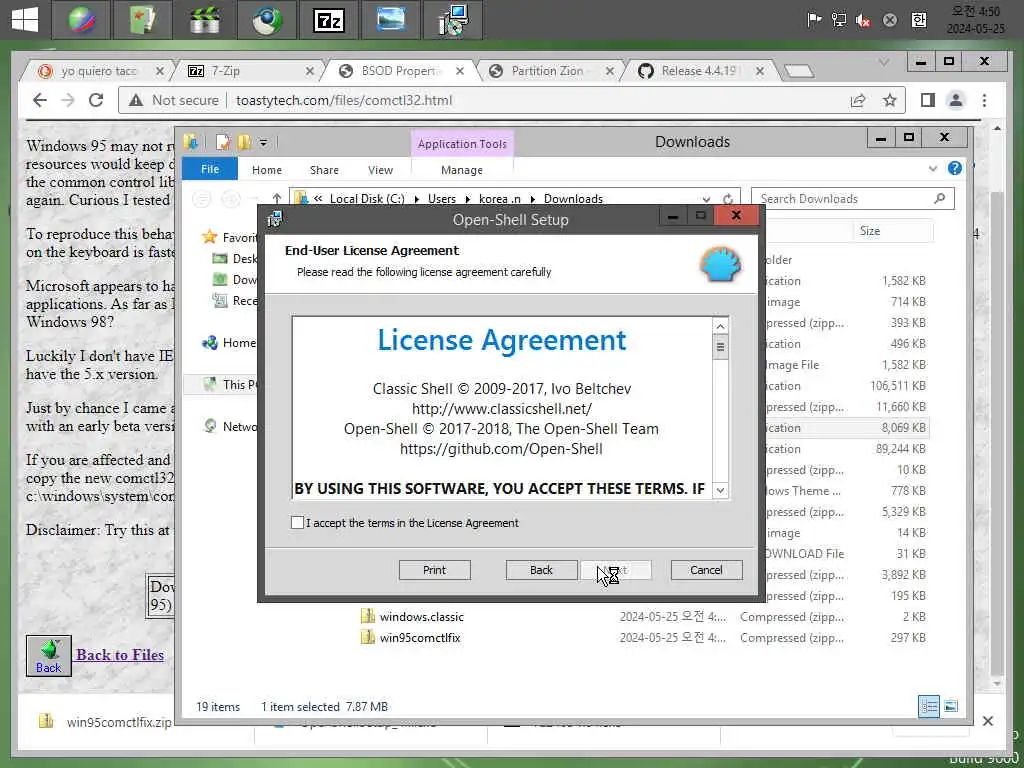Click the muted volume tray icon
1024x768 pixels.
[863, 20]
